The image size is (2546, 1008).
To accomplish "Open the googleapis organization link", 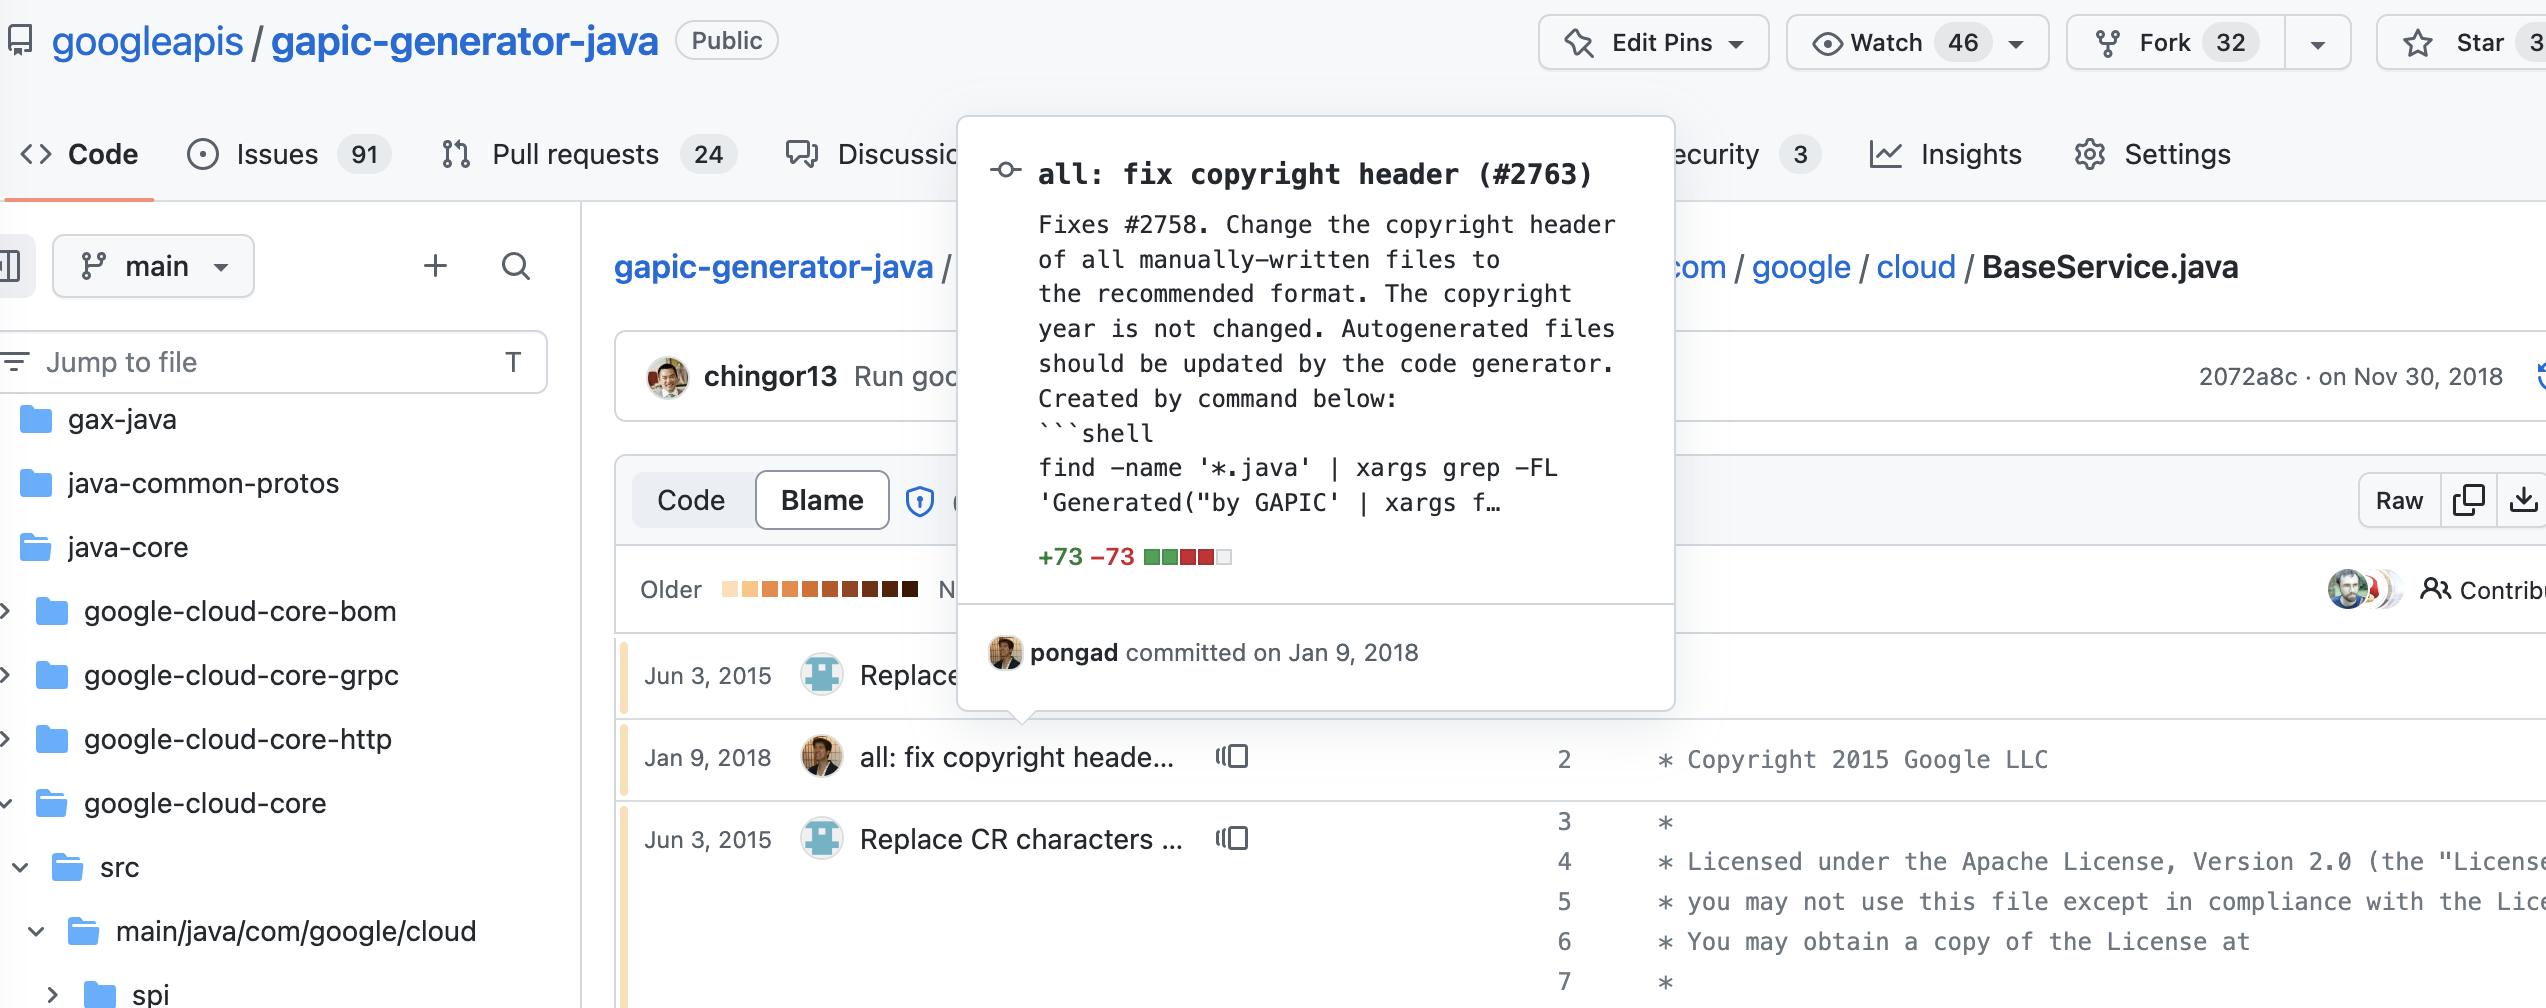I will 147,42.
